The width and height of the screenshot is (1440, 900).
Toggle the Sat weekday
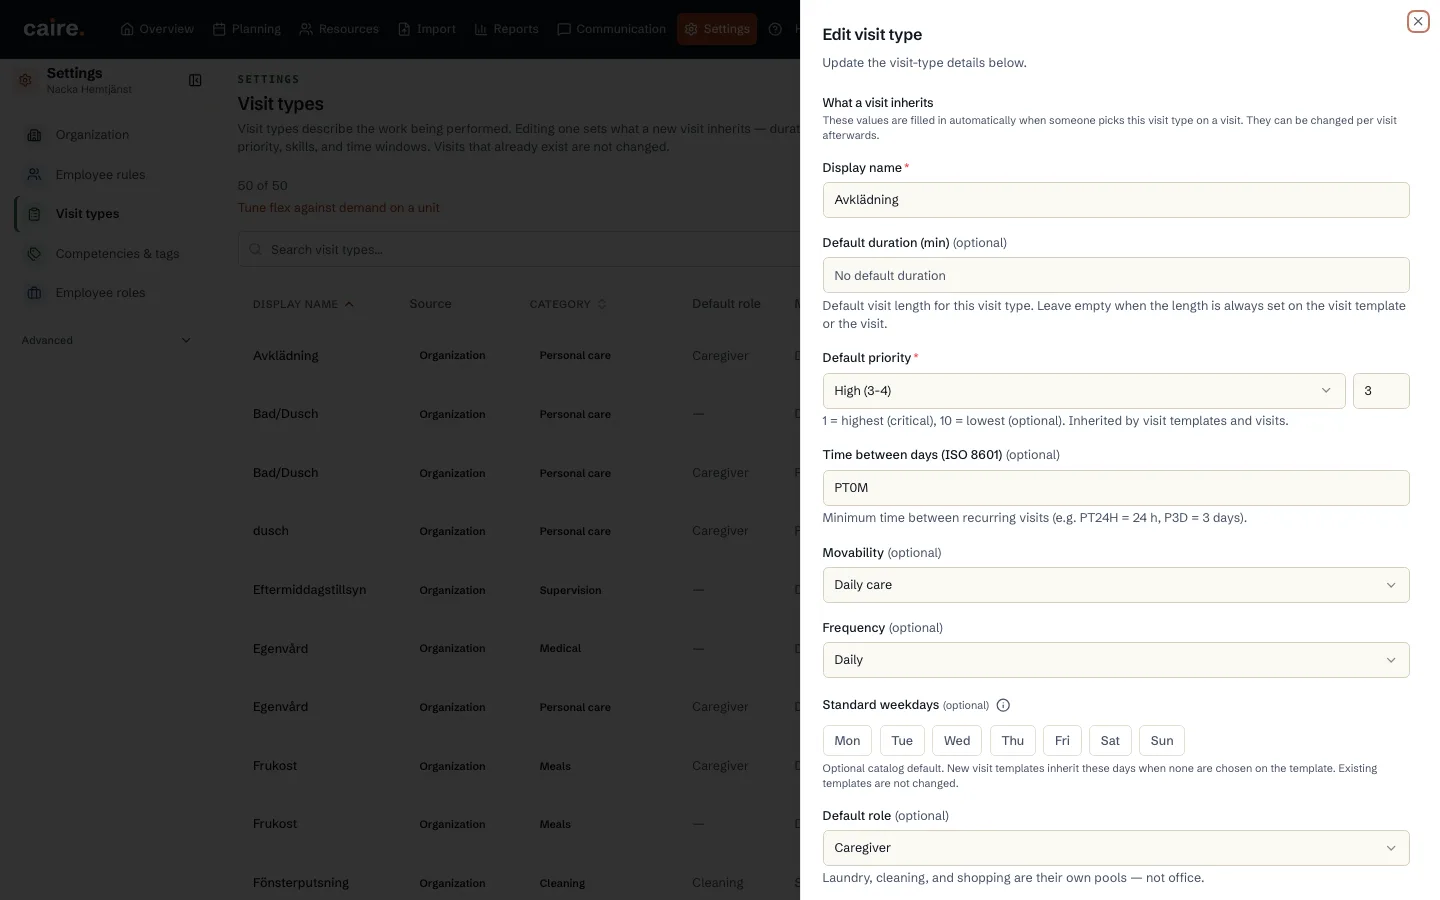[1110, 741]
